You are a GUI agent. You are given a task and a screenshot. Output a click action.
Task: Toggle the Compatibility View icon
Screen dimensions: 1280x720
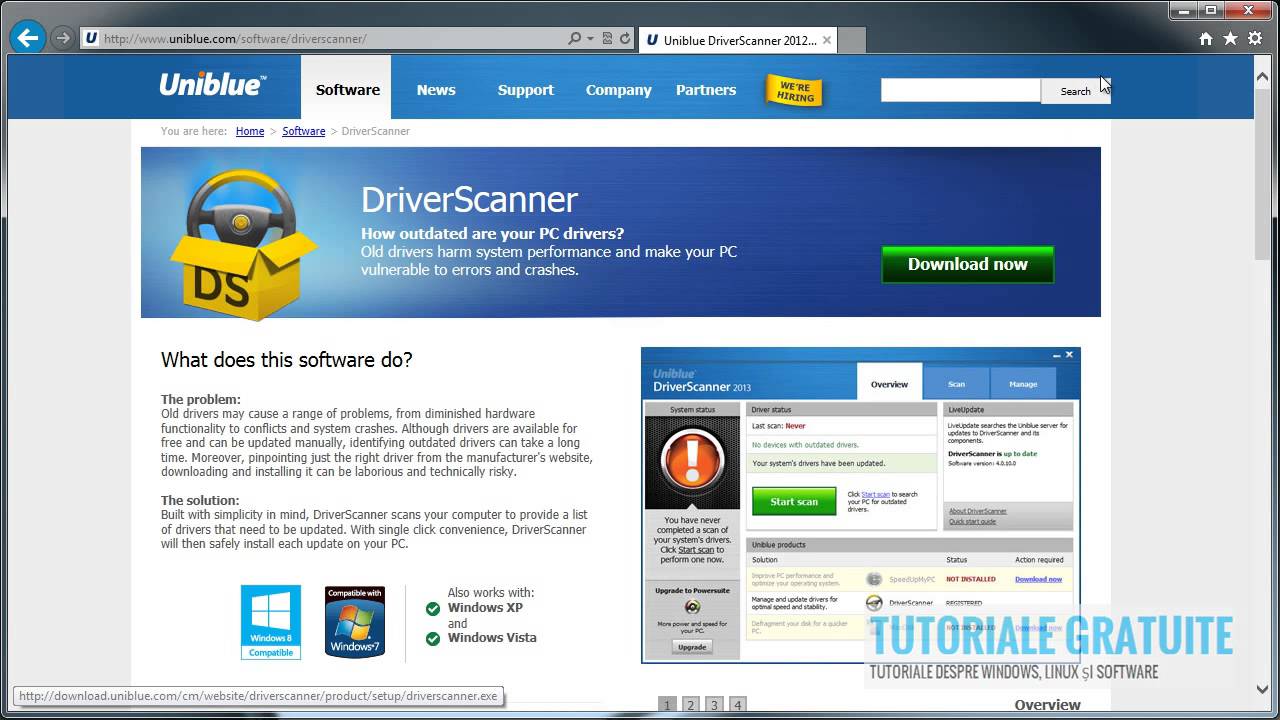tap(608, 39)
